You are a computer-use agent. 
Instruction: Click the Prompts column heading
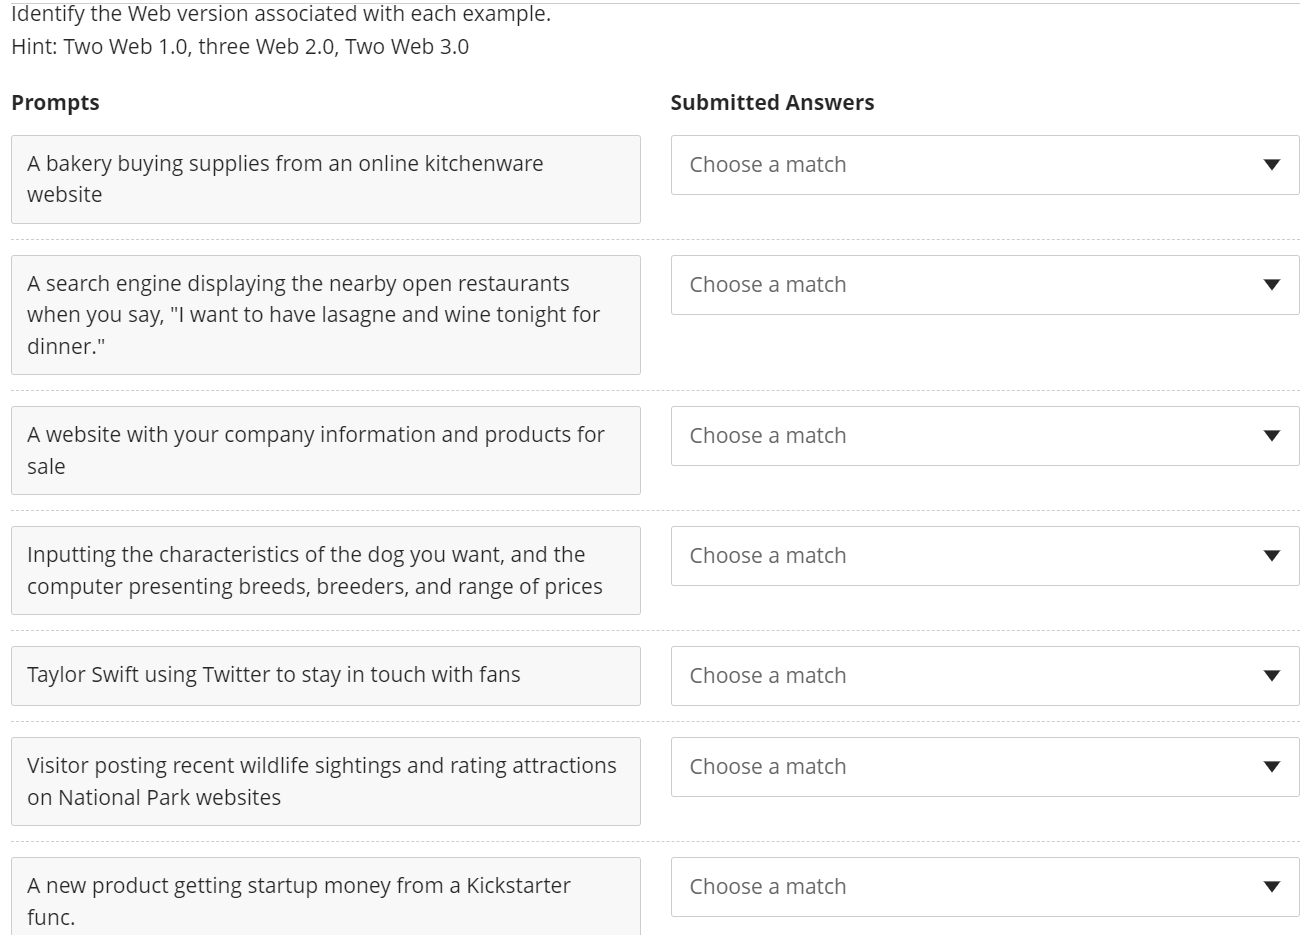pyautogui.click(x=55, y=103)
